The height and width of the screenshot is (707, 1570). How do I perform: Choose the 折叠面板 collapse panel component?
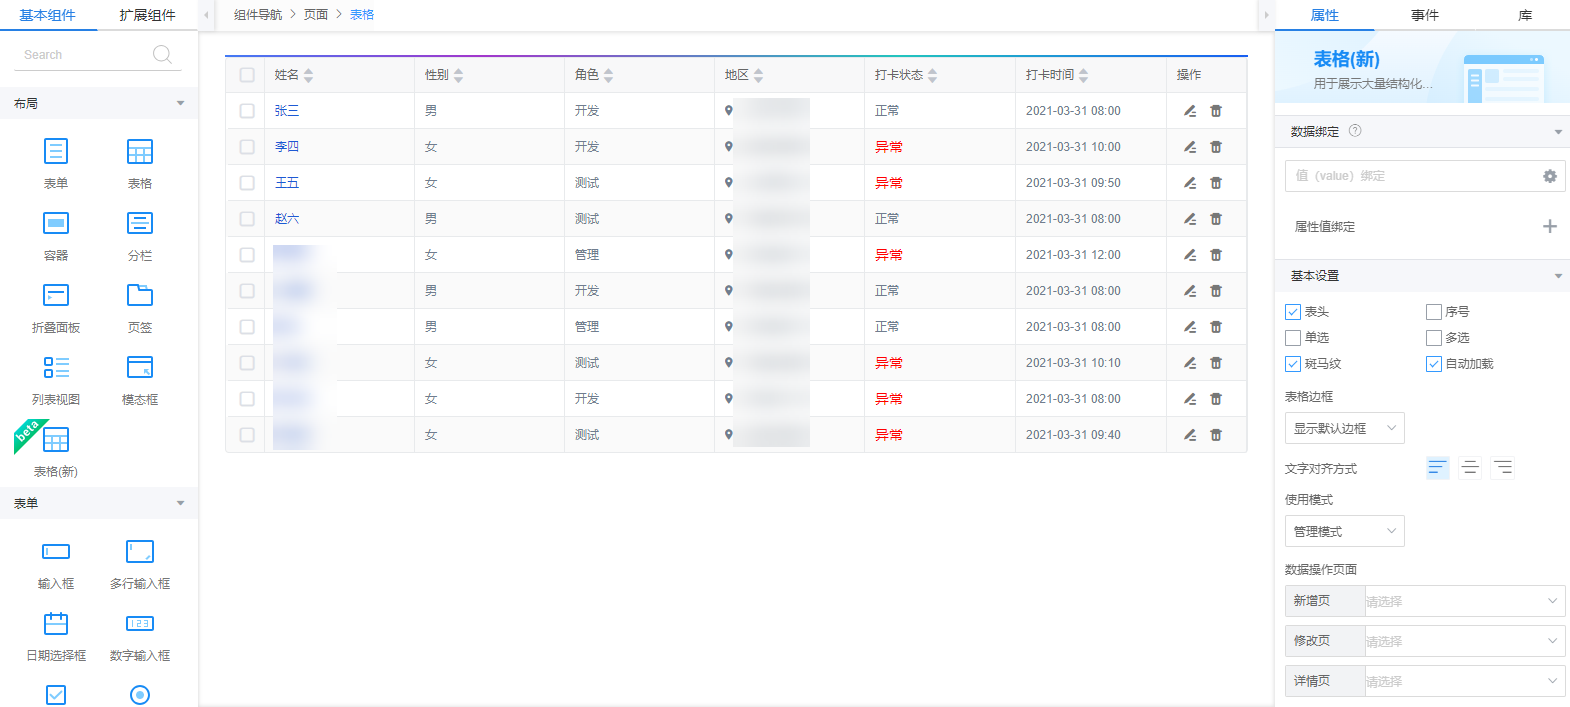point(56,296)
